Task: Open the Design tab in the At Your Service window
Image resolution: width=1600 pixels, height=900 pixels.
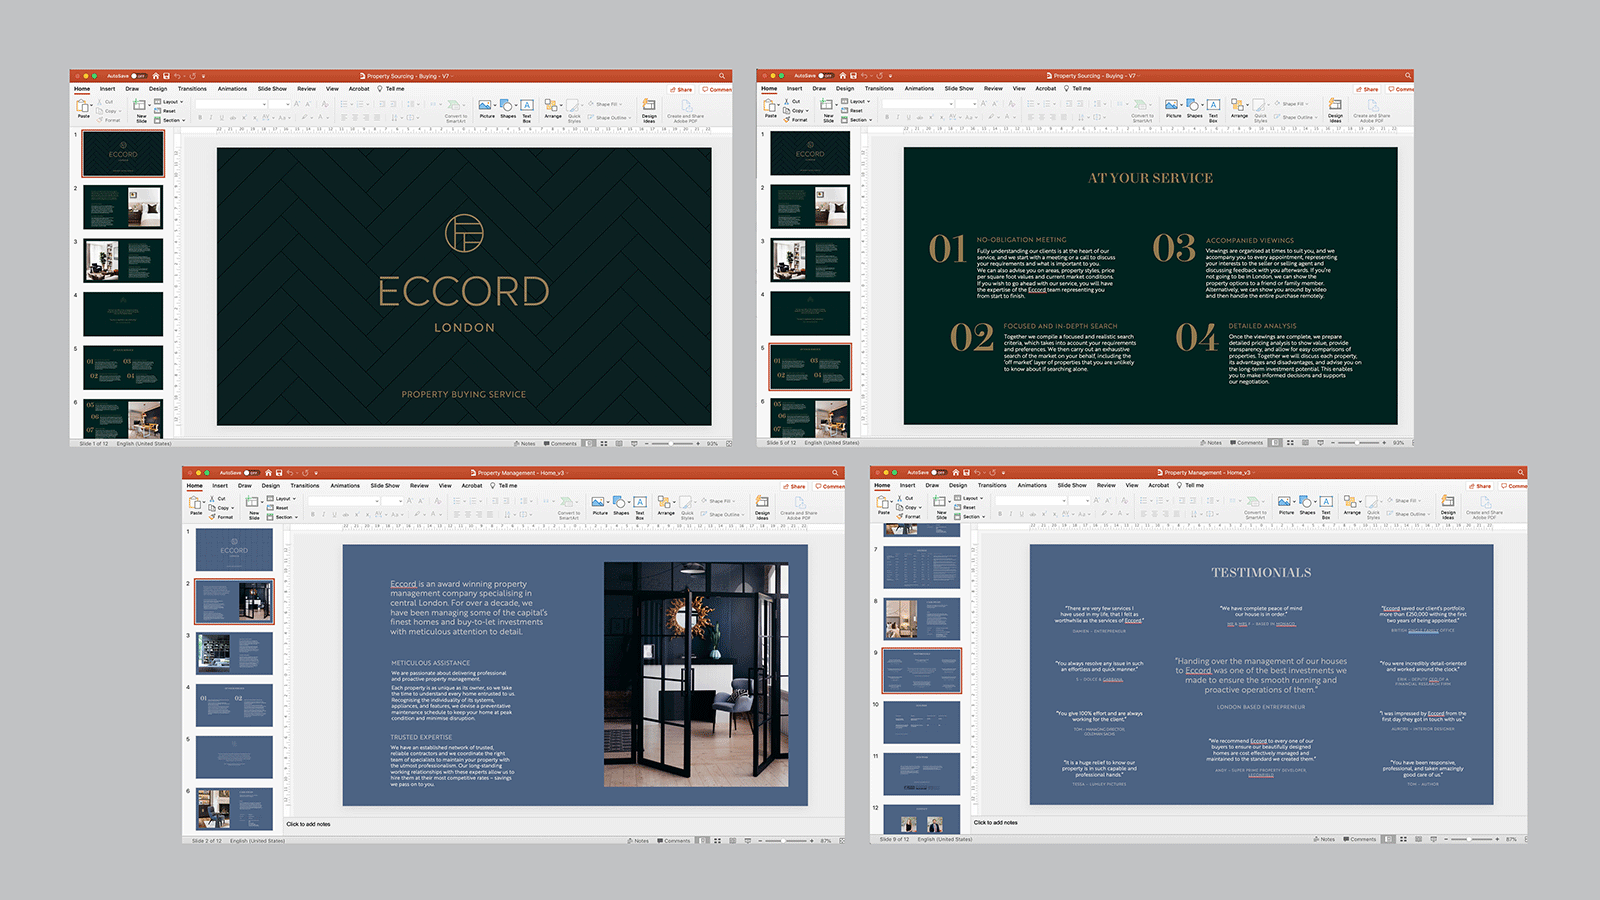Action: (x=845, y=88)
